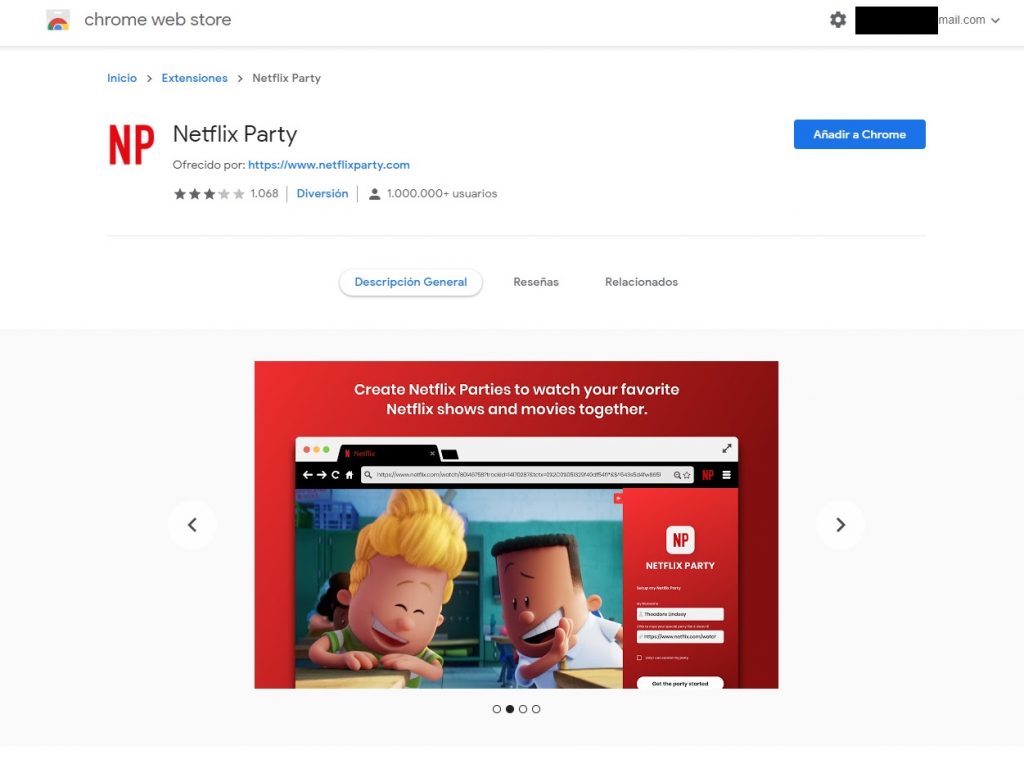Click the users person icon
The image size is (1024, 773).
coord(374,194)
